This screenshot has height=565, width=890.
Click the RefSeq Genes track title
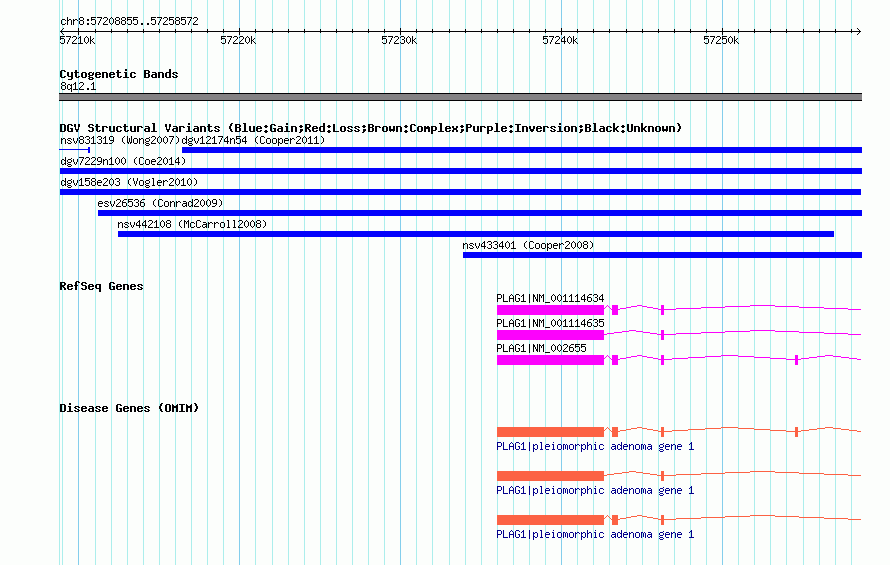click(101, 286)
